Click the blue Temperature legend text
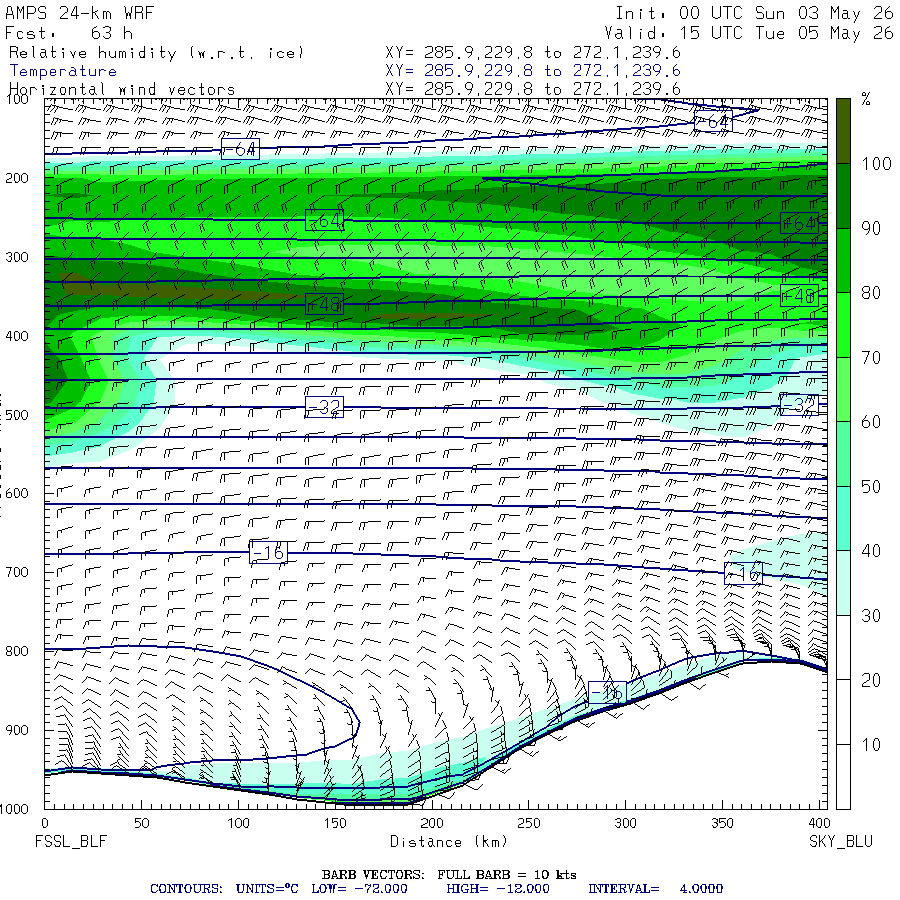Image resolution: width=900 pixels, height=900 pixels. (63, 71)
